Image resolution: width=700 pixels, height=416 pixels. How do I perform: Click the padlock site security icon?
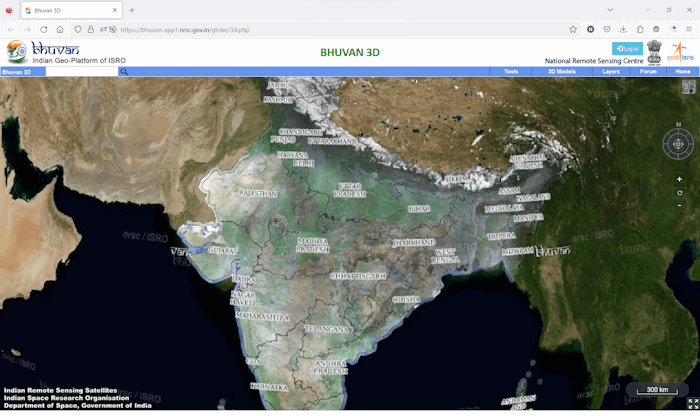[x=91, y=29]
